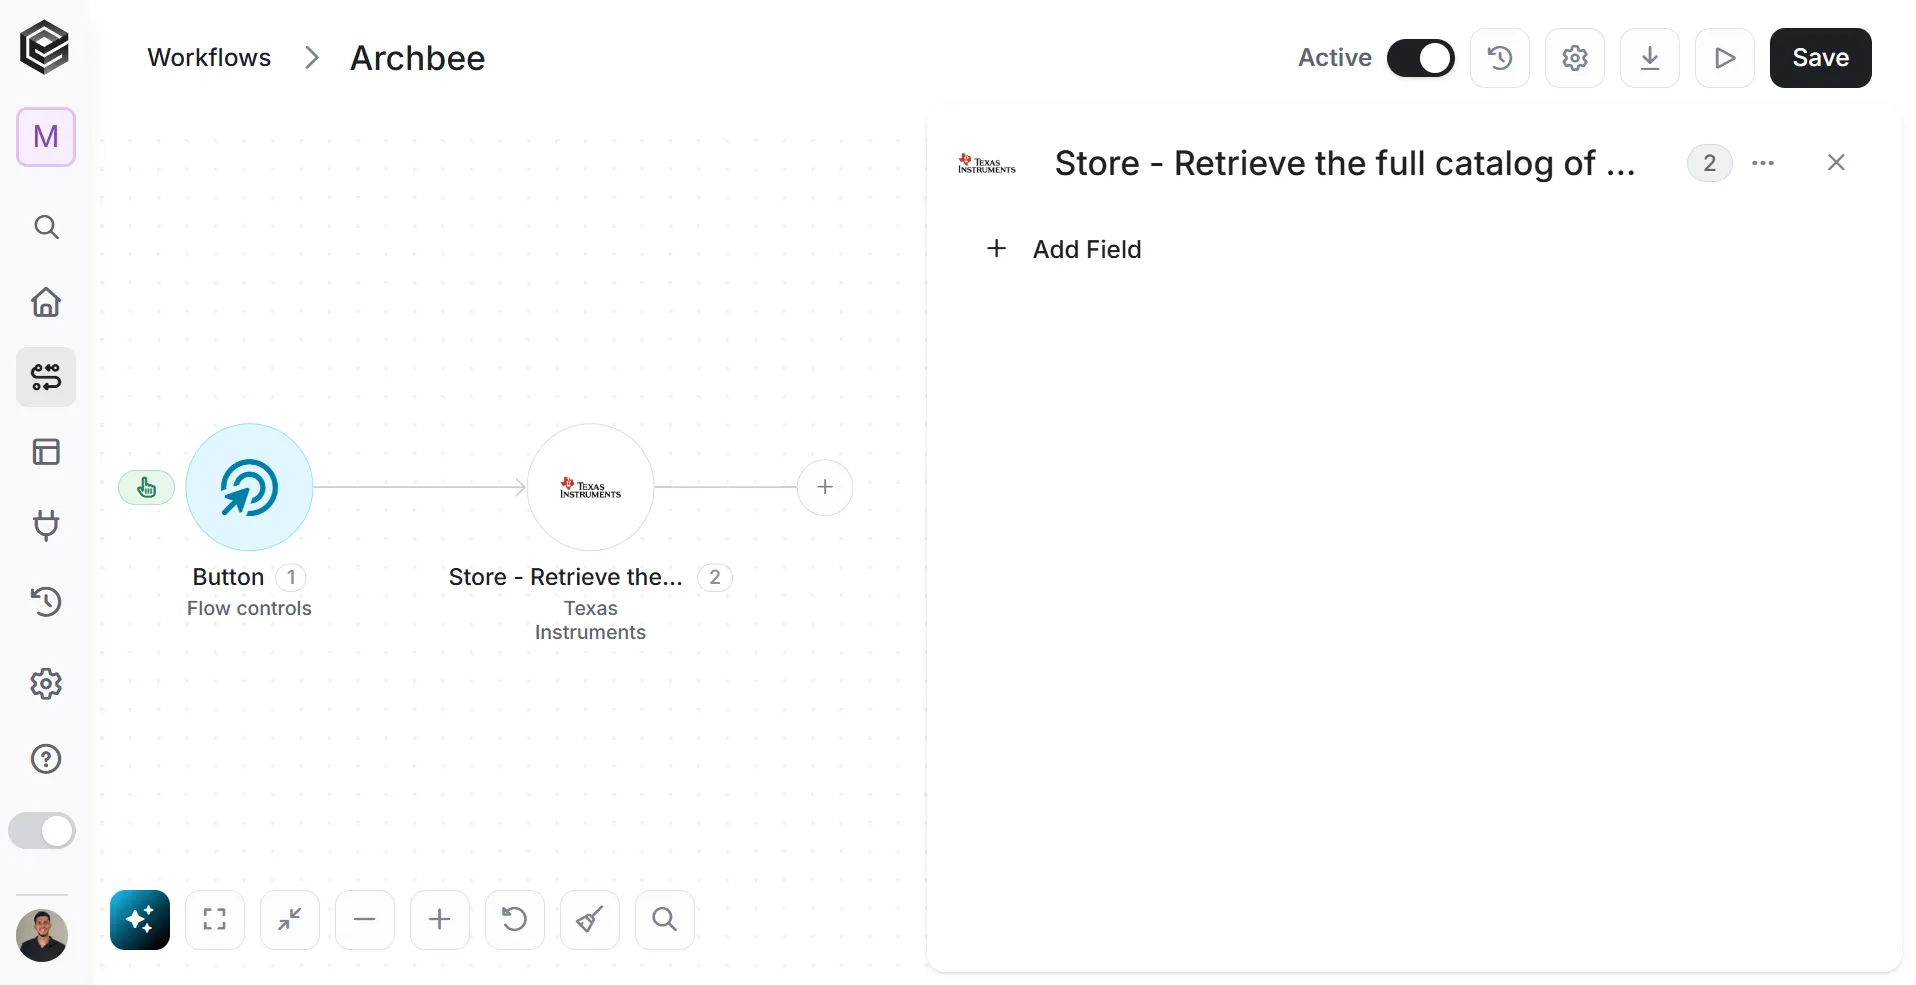
Task: Add a new step with the plus node
Action: point(825,487)
